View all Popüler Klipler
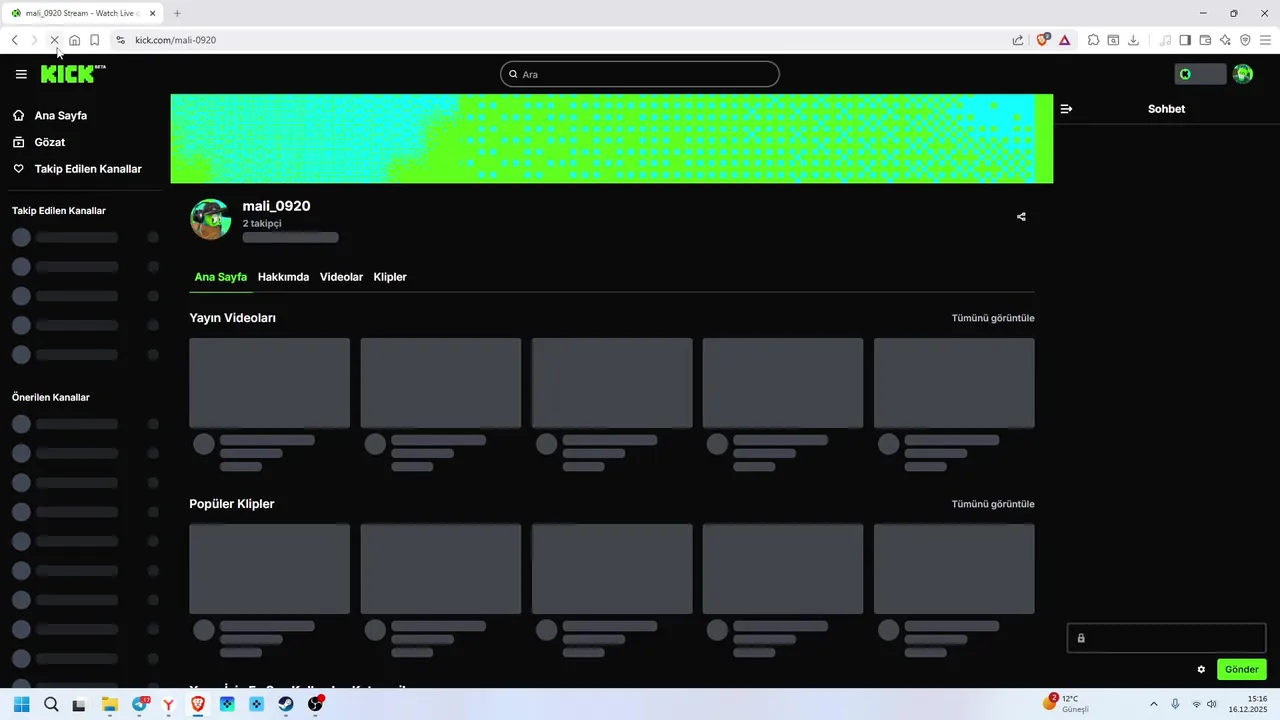 point(993,504)
